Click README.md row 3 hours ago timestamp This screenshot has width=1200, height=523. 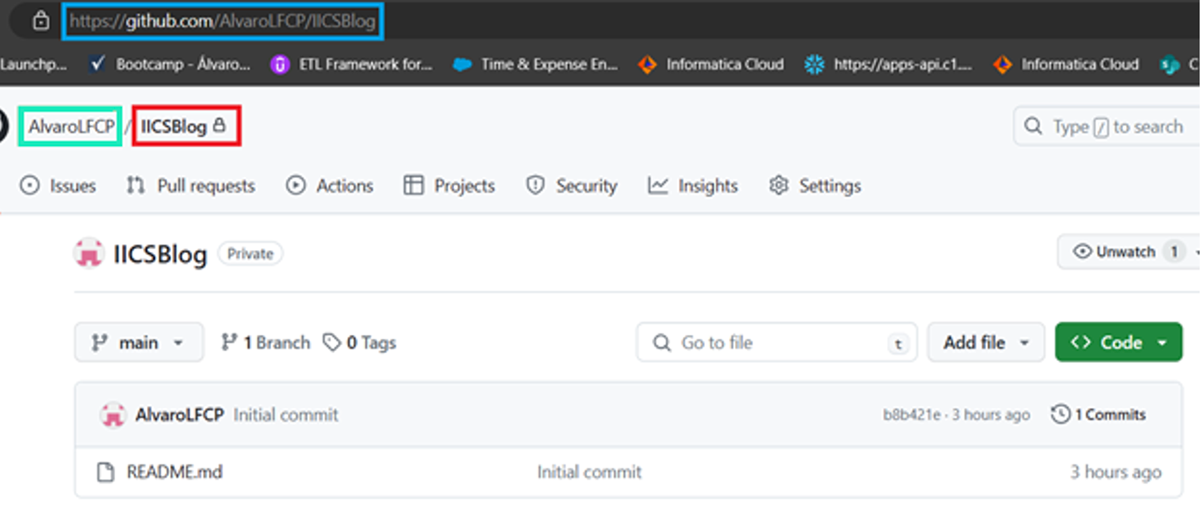click(x=1116, y=471)
